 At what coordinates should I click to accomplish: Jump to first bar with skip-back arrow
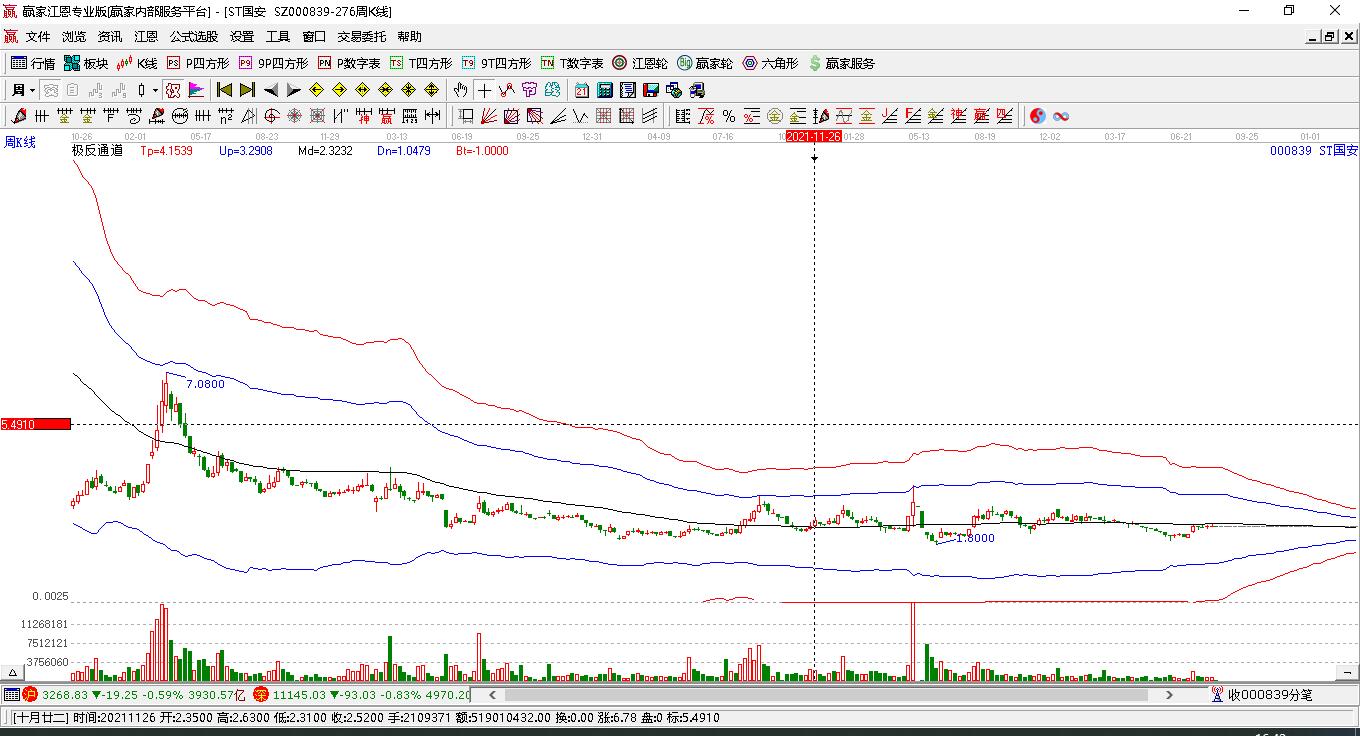224,90
